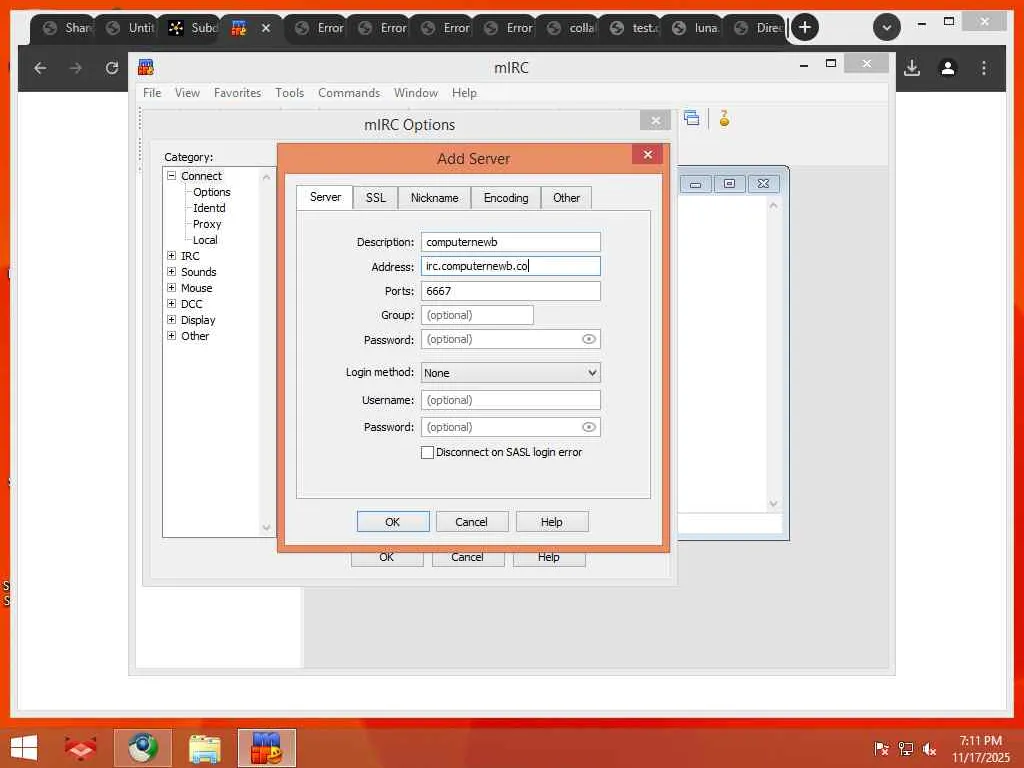Image resolution: width=1024 pixels, height=768 pixels.
Task: Click the Action Center flag icon
Action: coord(881,749)
